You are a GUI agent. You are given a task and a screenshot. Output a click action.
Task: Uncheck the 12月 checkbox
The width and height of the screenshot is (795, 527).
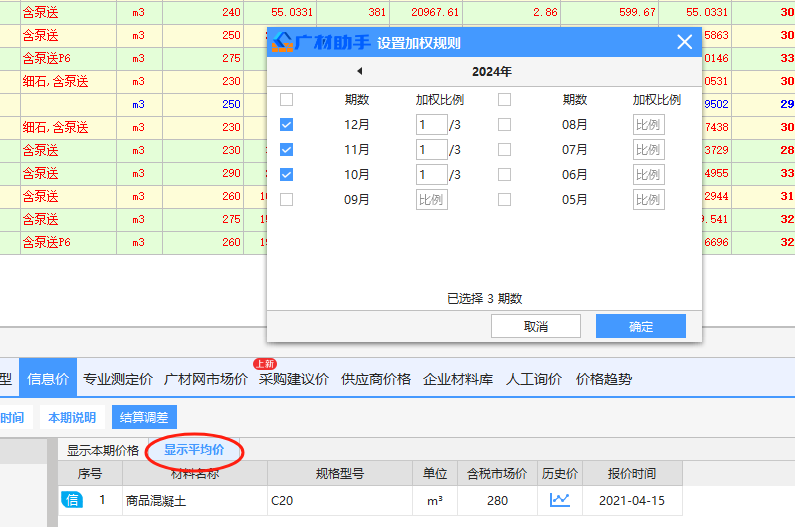click(286, 124)
